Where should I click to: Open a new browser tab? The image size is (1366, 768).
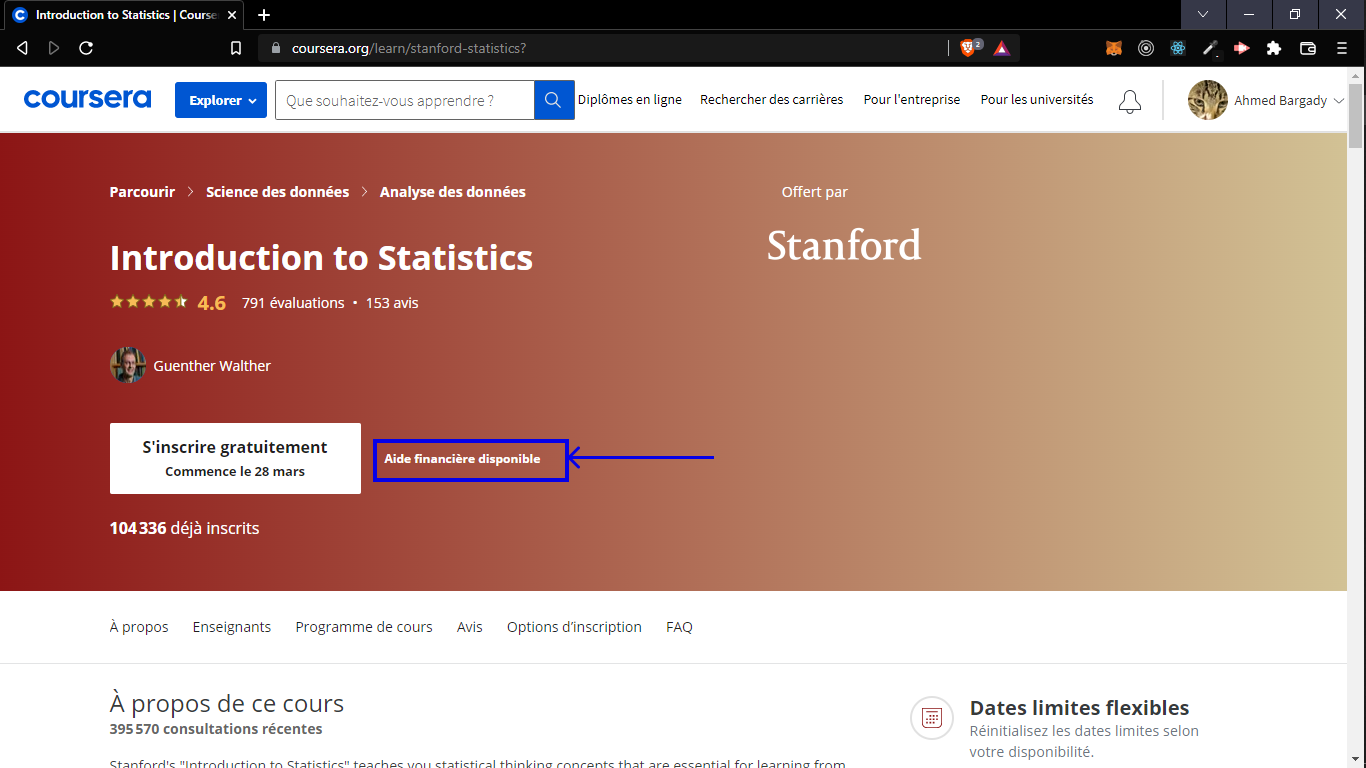tap(264, 15)
